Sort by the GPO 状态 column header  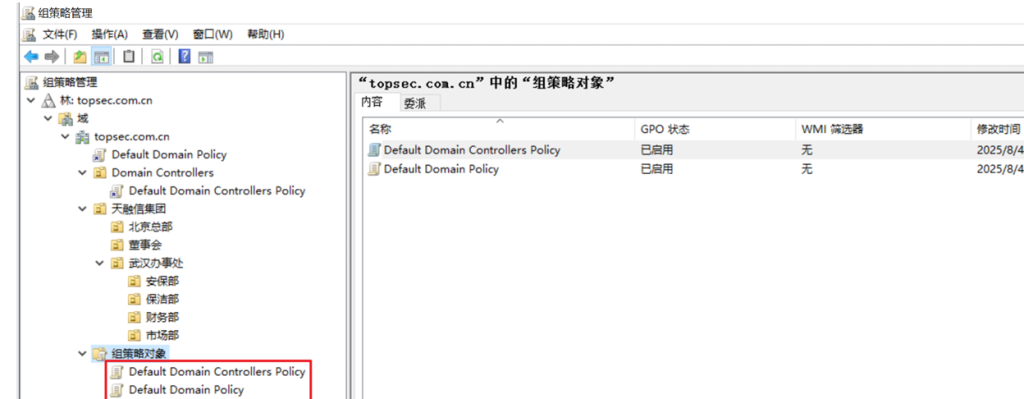click(715, 130)
